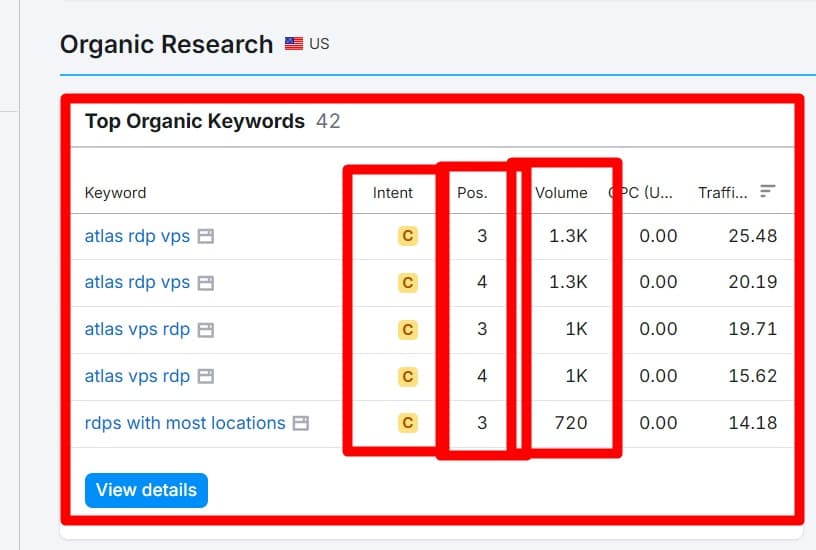This screenshot has height=550, width=816.
Task: Open keyword link rdps with most locations
Action: point(185,423)
